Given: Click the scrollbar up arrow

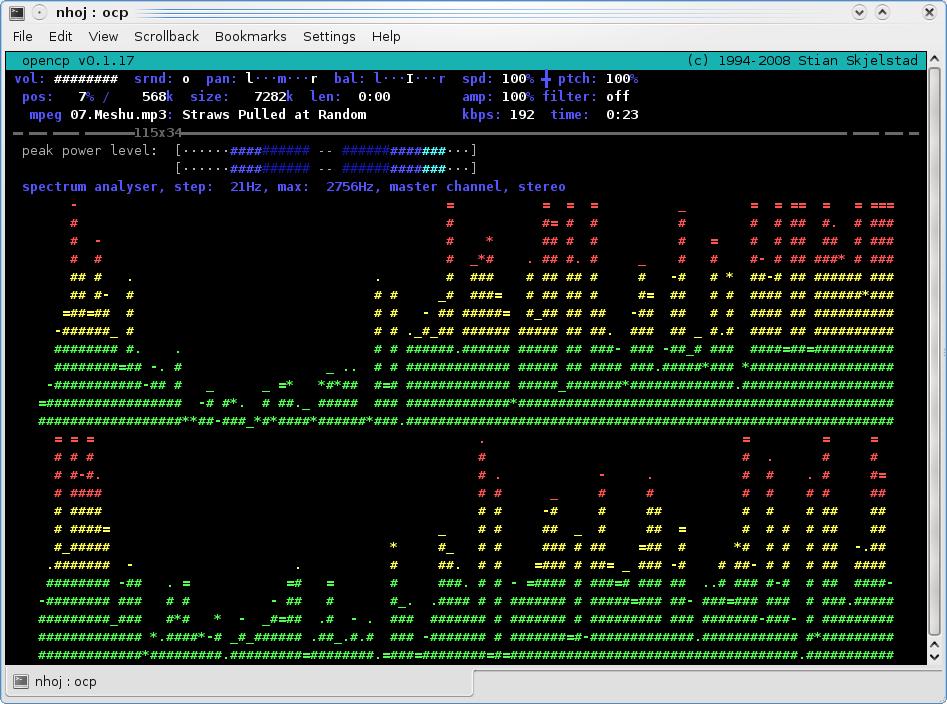Looking at the screenshot, I should tap(935, 60).
